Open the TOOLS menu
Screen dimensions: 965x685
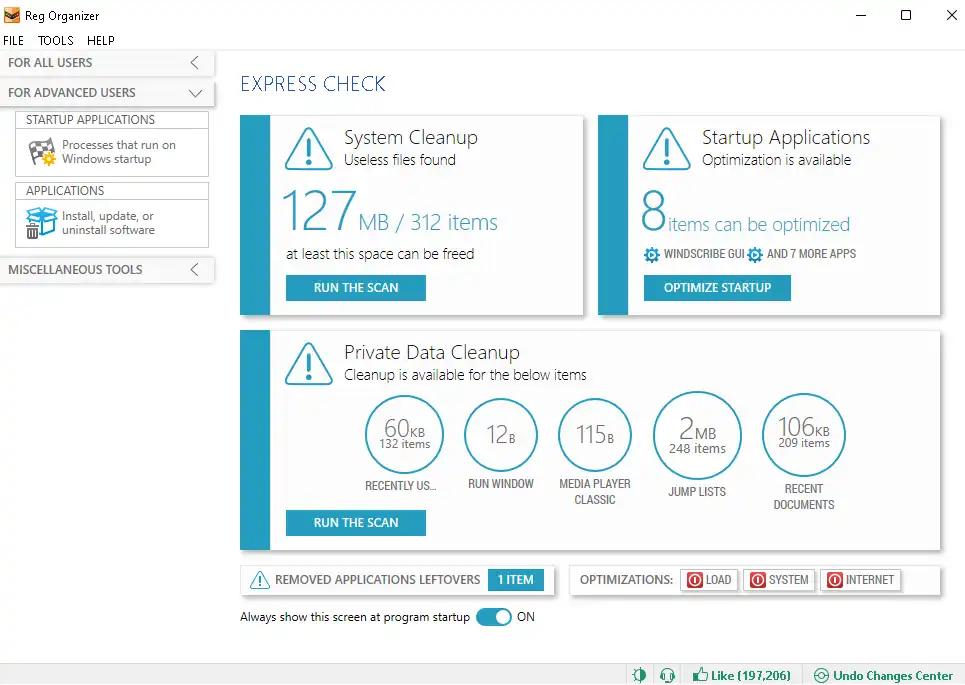[56, 41]
